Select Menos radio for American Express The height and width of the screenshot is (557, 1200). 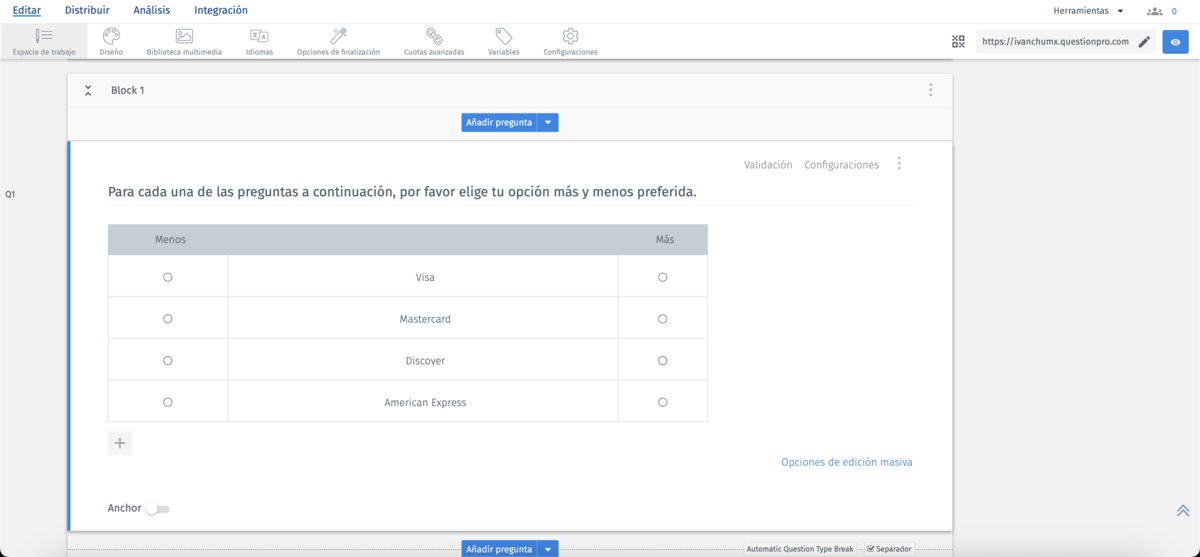[x=168, y=403]
